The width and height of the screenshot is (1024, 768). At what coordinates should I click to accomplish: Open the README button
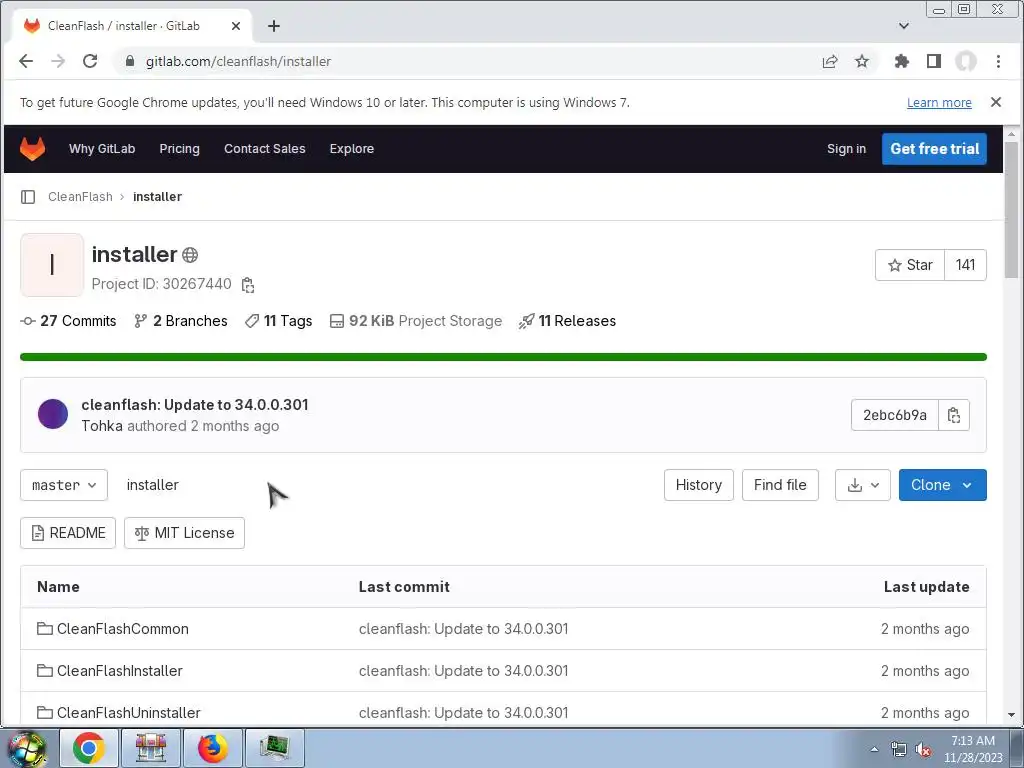[x=68, y=533]
